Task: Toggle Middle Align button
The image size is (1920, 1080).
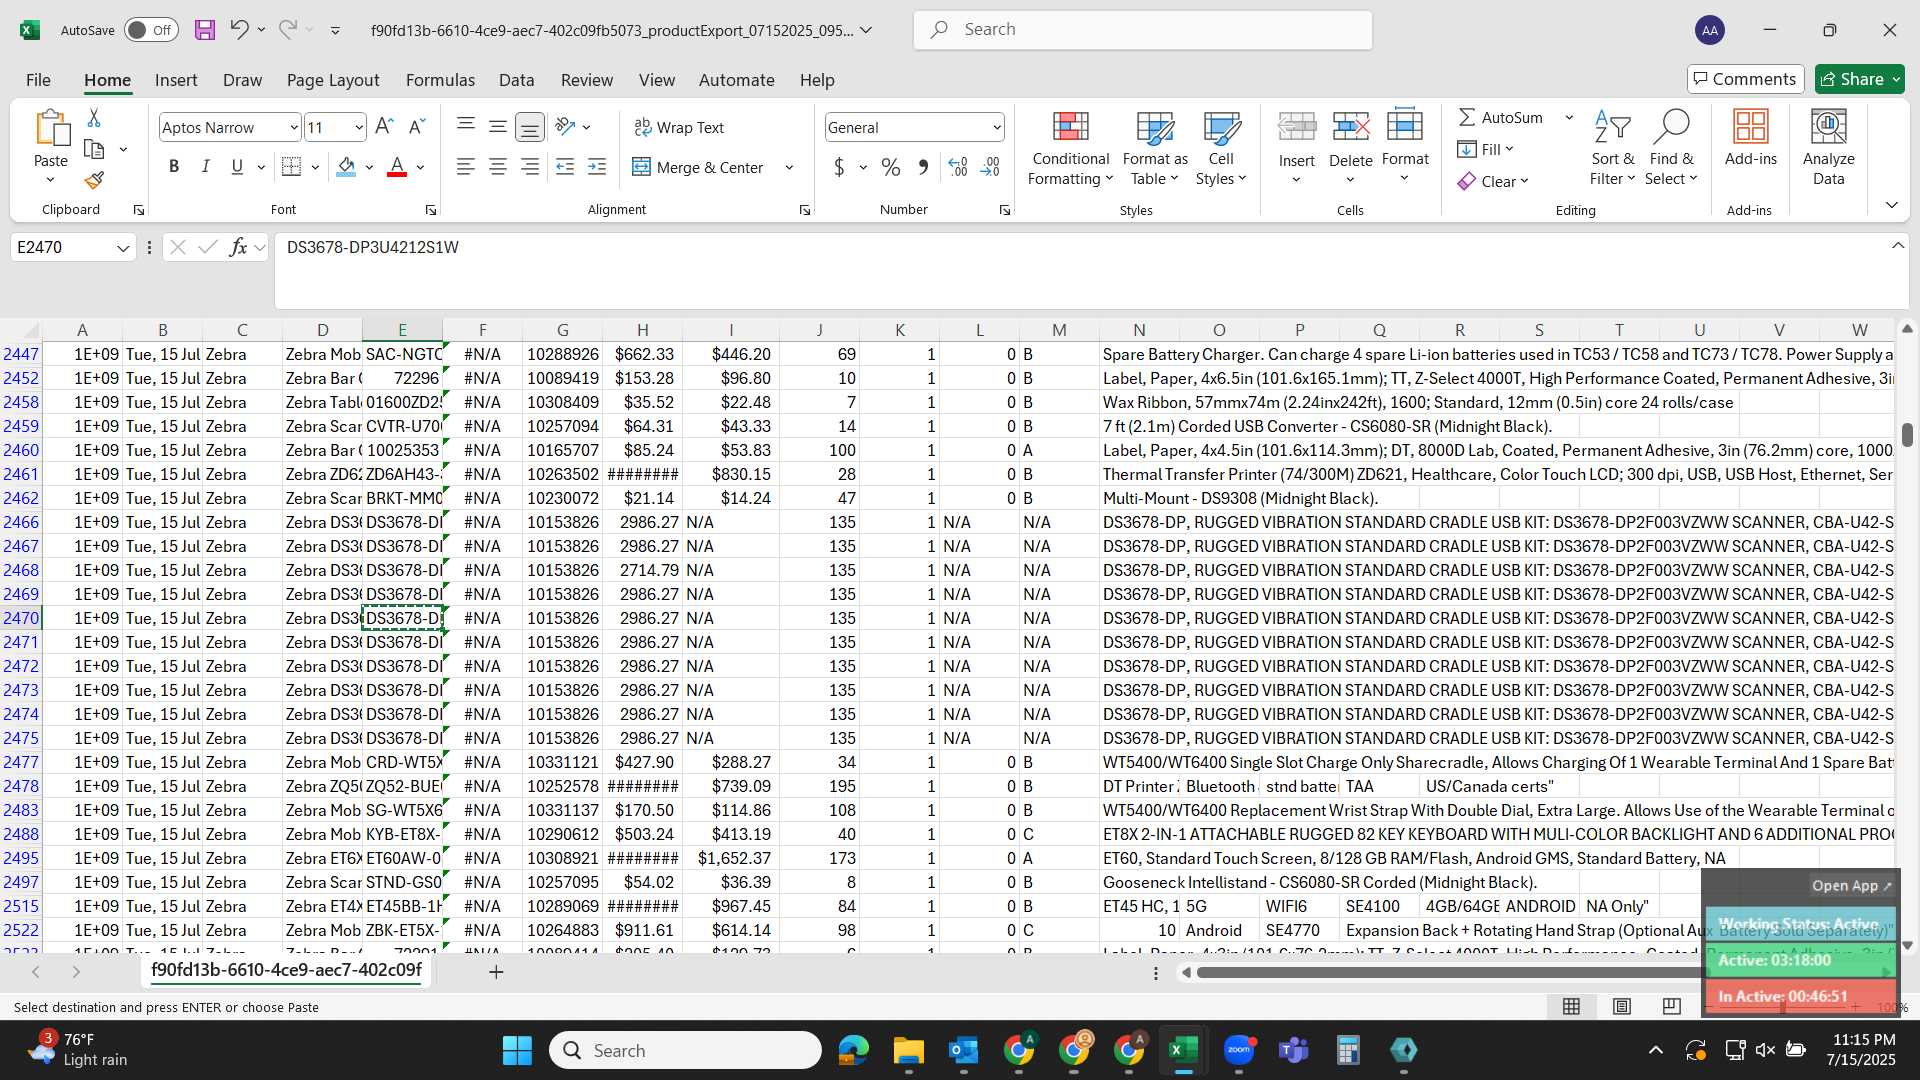Action: pos(497,126)
